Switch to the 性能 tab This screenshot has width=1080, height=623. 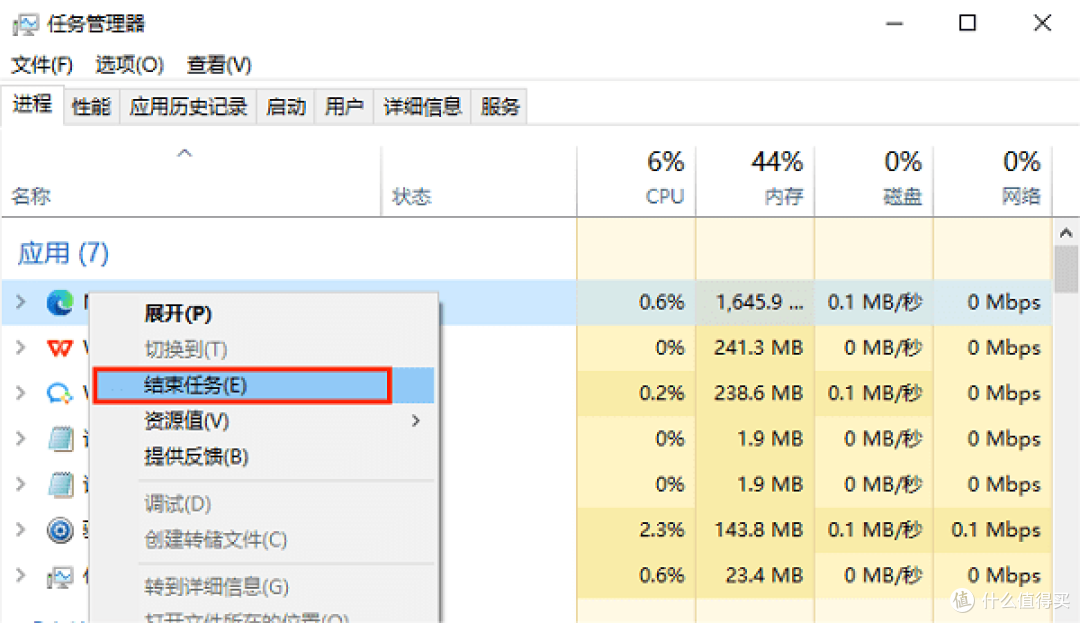(x=91, y=107)
